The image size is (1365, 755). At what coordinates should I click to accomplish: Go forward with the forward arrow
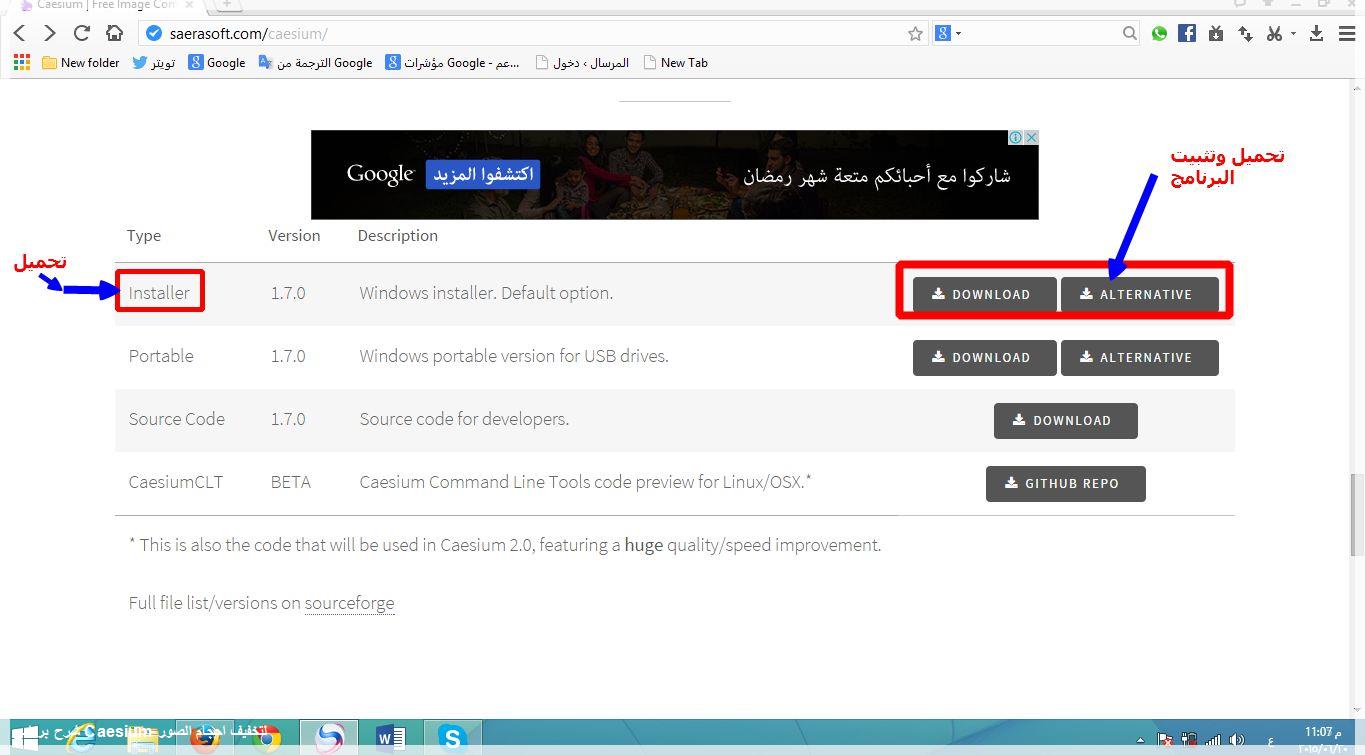tap(50, 33)
